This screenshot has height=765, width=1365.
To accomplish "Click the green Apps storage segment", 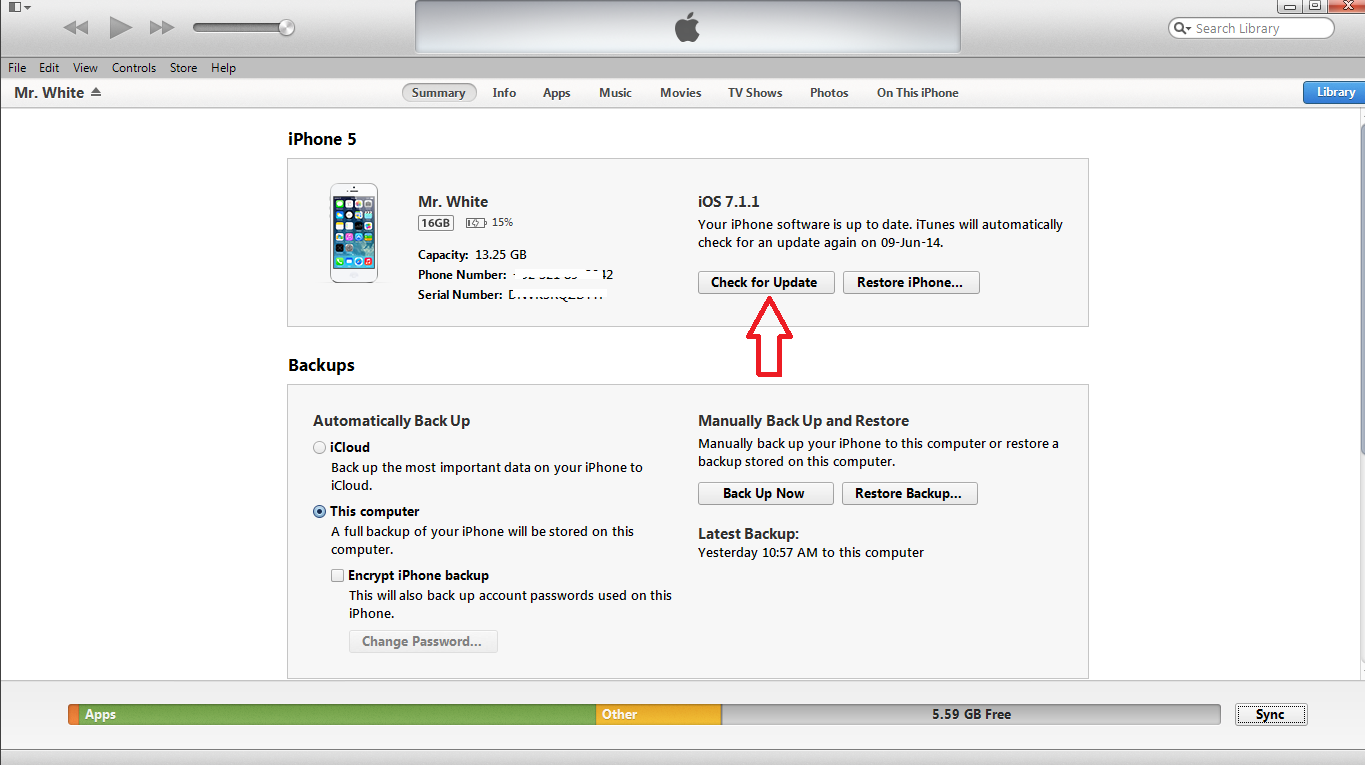I will click(x=337, y=715).
